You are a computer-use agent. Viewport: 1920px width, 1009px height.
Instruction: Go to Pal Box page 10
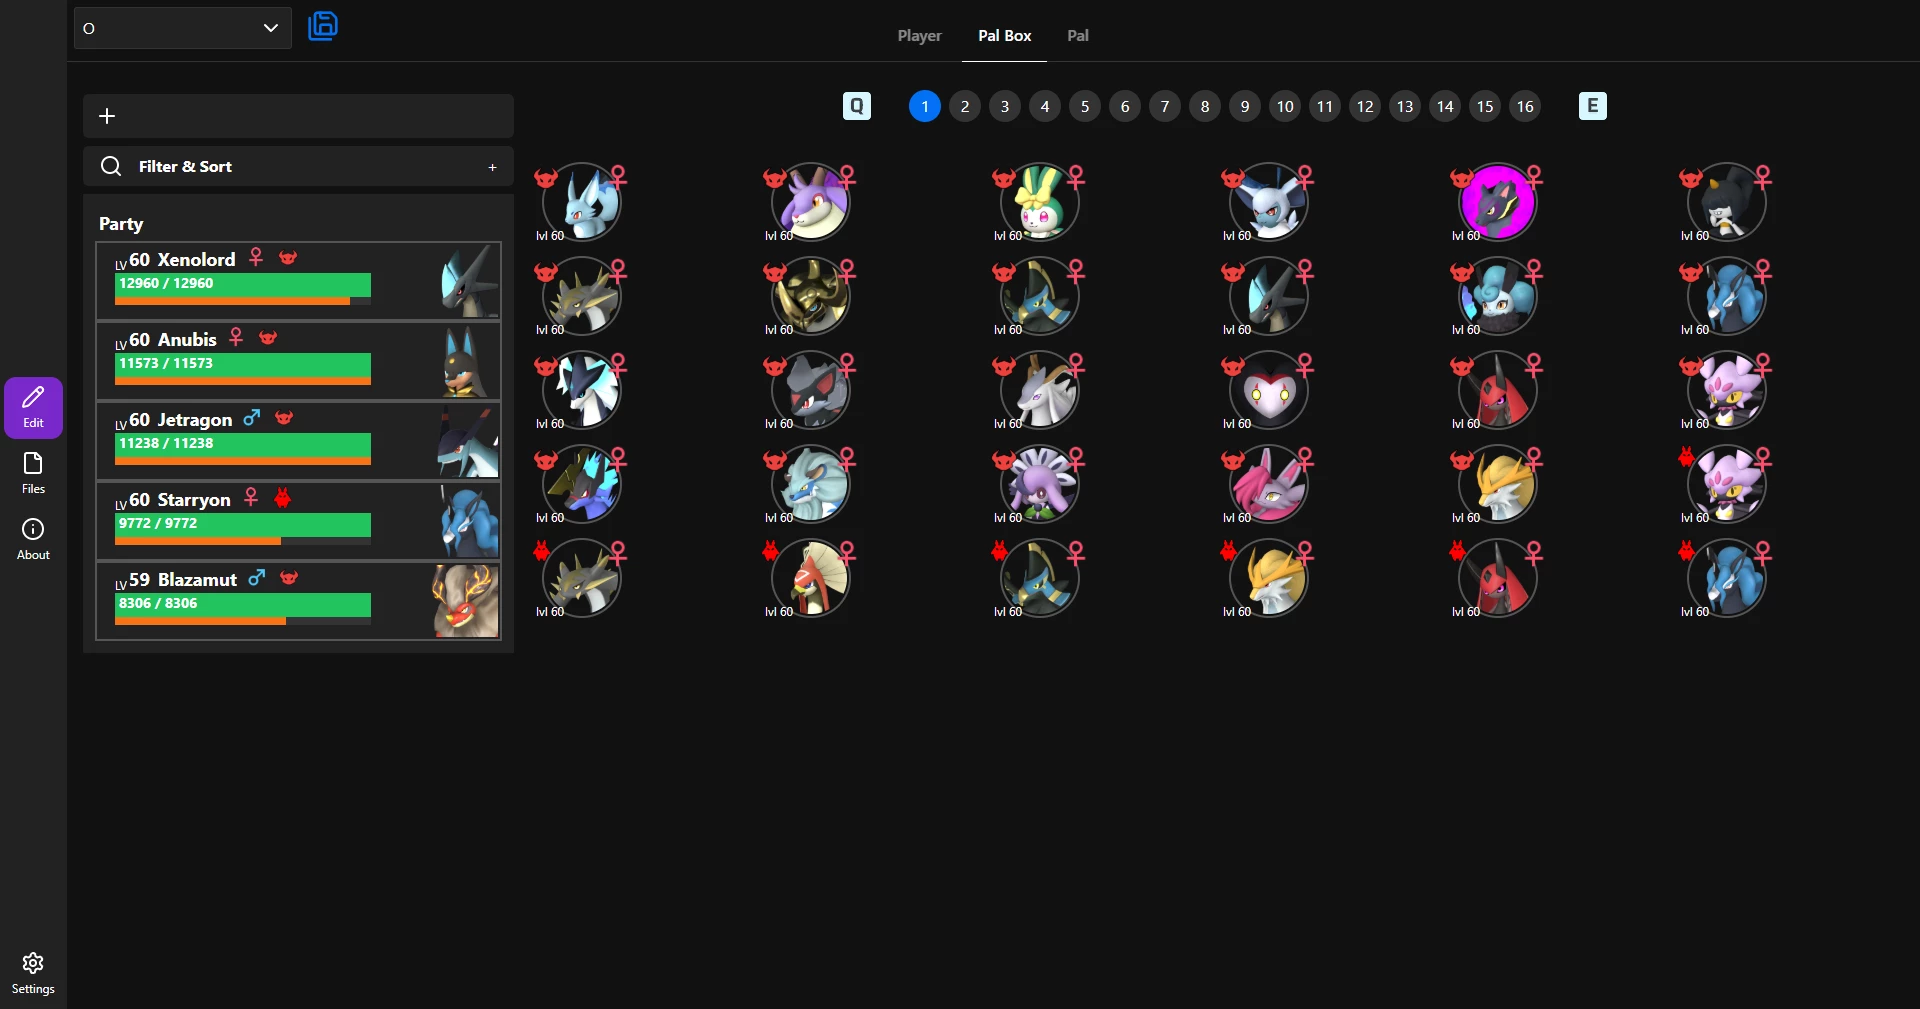click(x=1285, y=106)
